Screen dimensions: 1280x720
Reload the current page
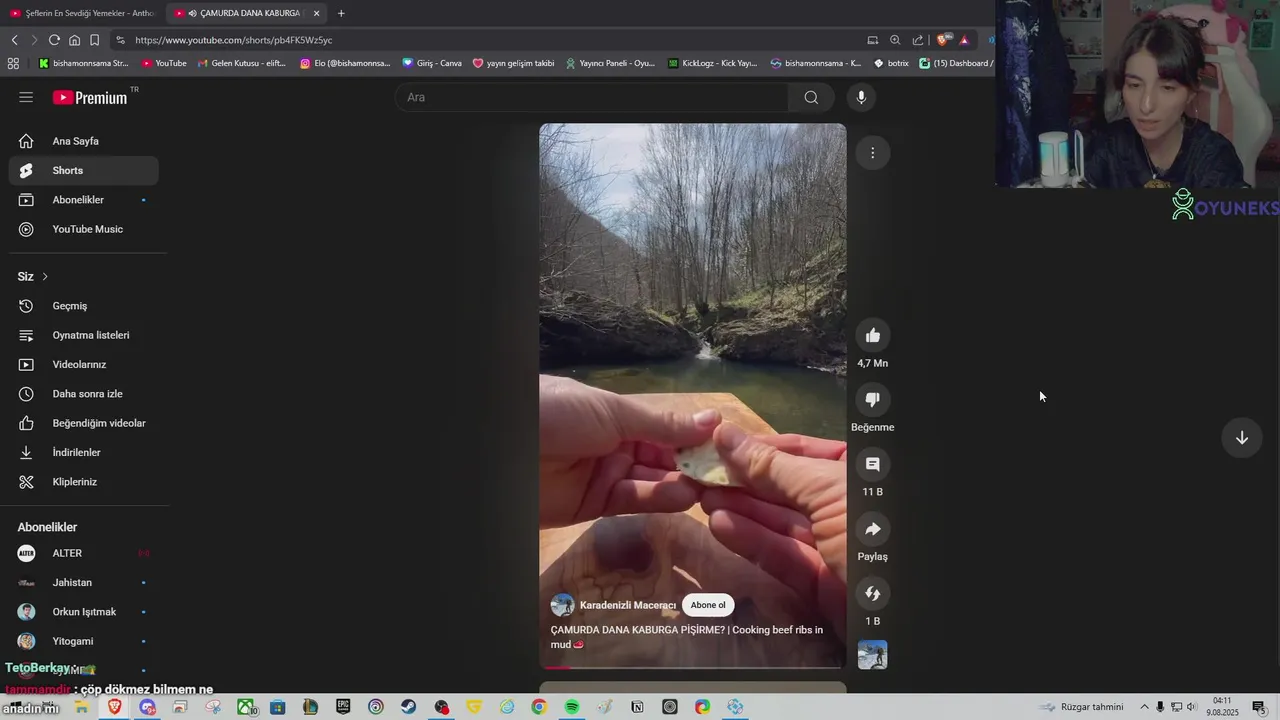coord(54,40)
